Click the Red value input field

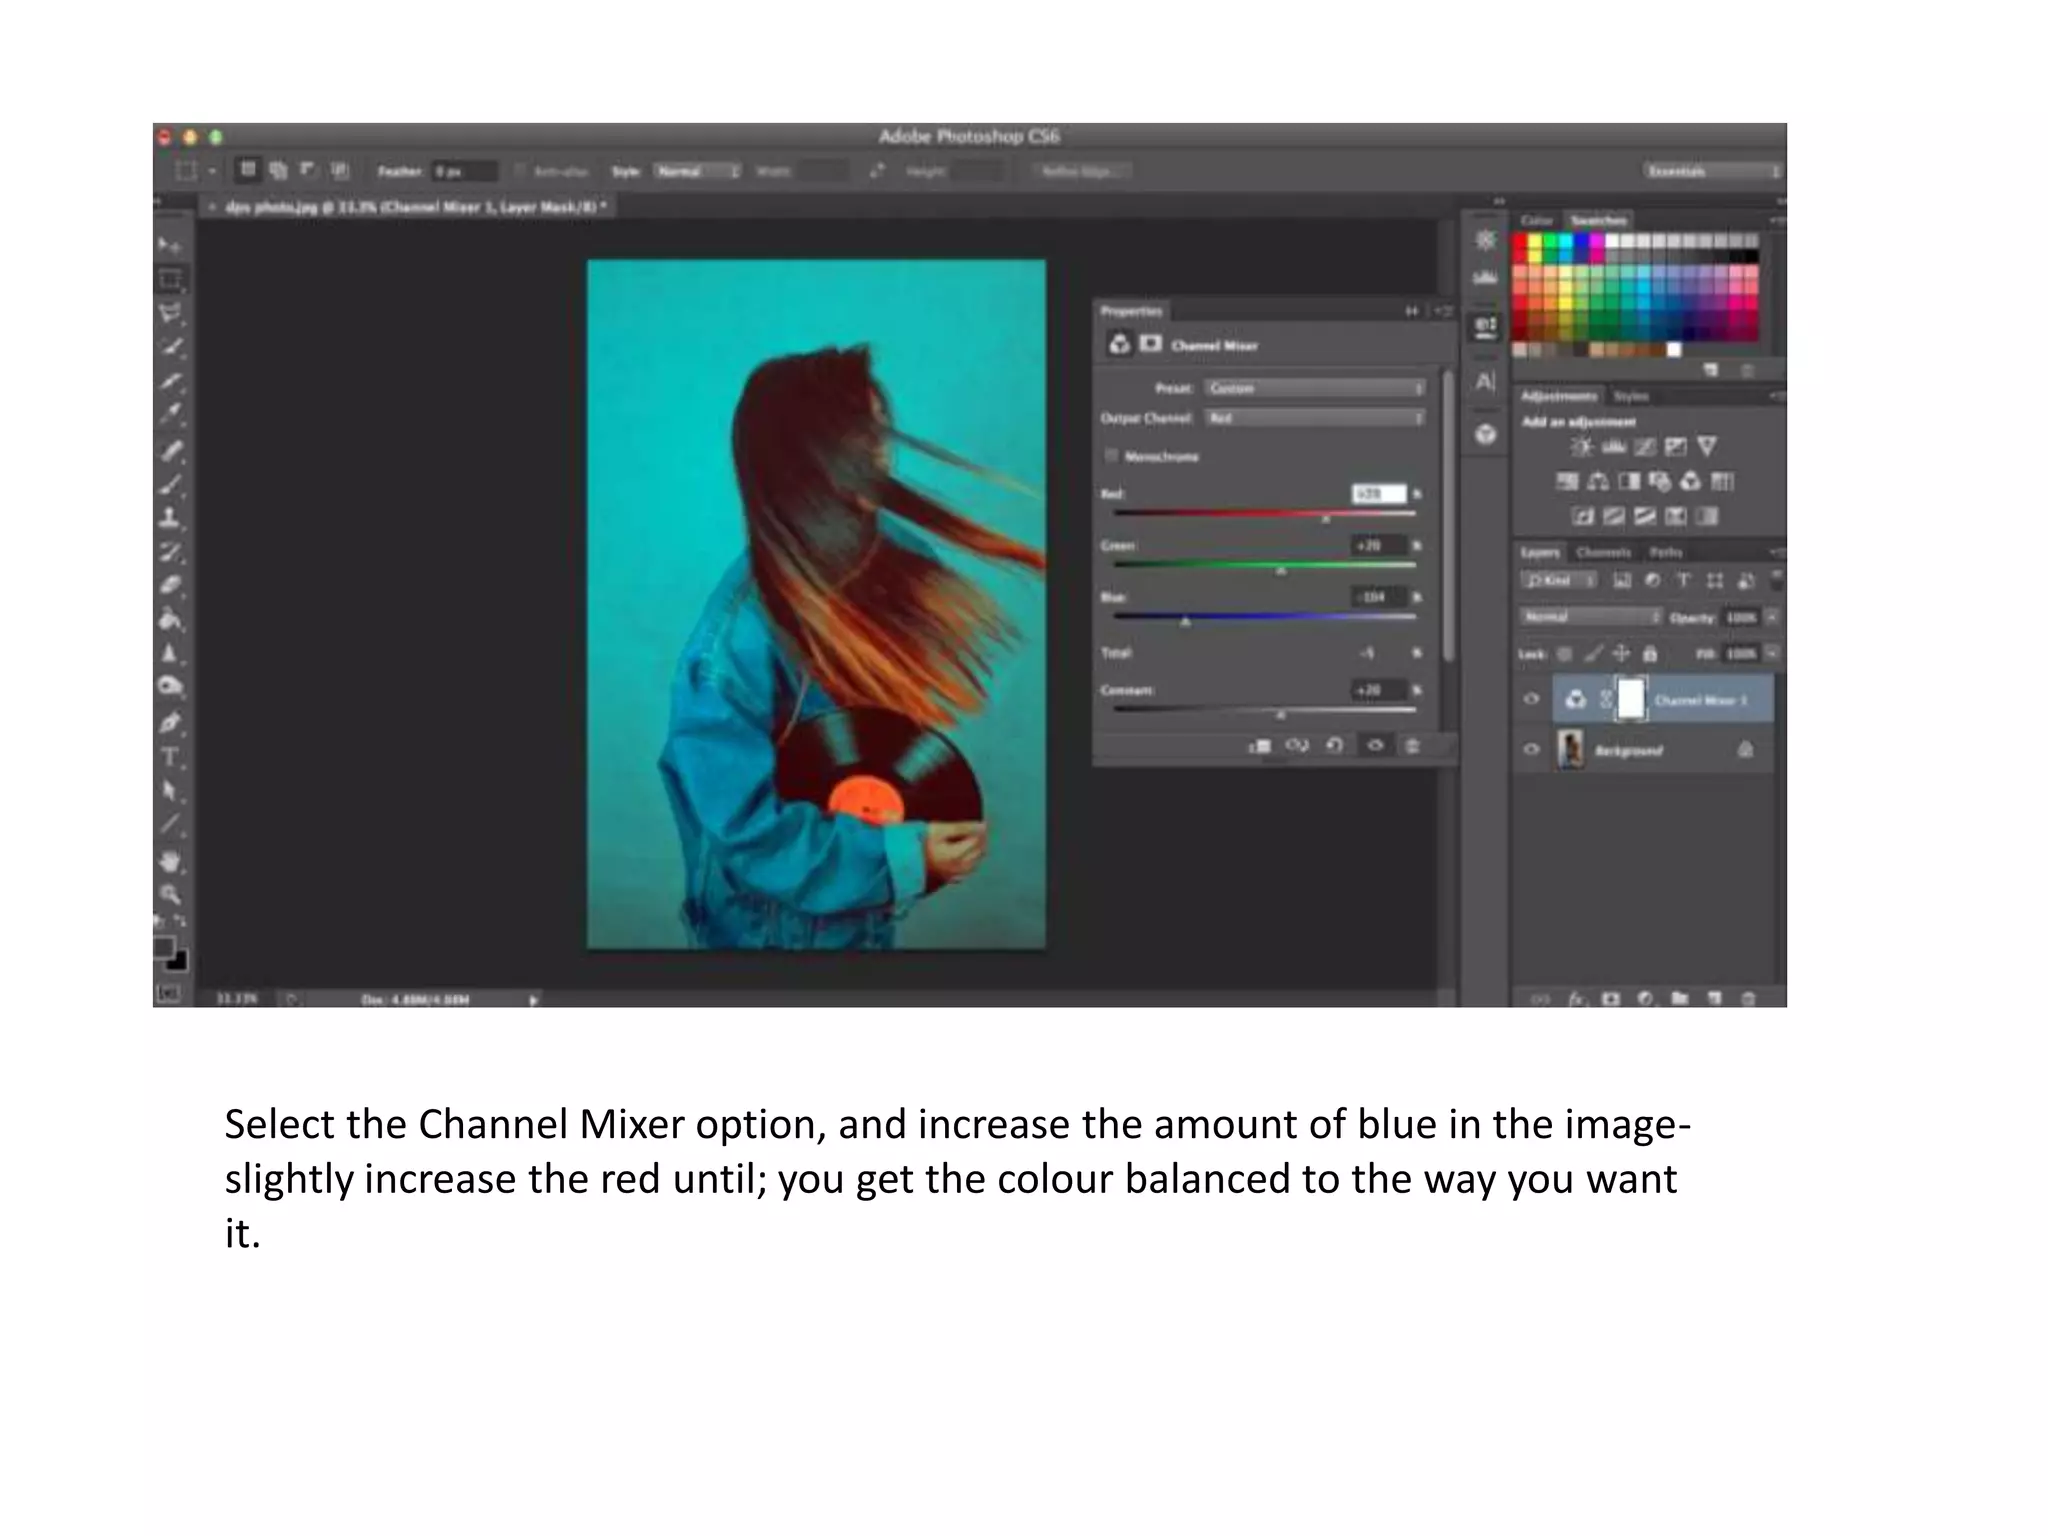(x=1378, y=494)
